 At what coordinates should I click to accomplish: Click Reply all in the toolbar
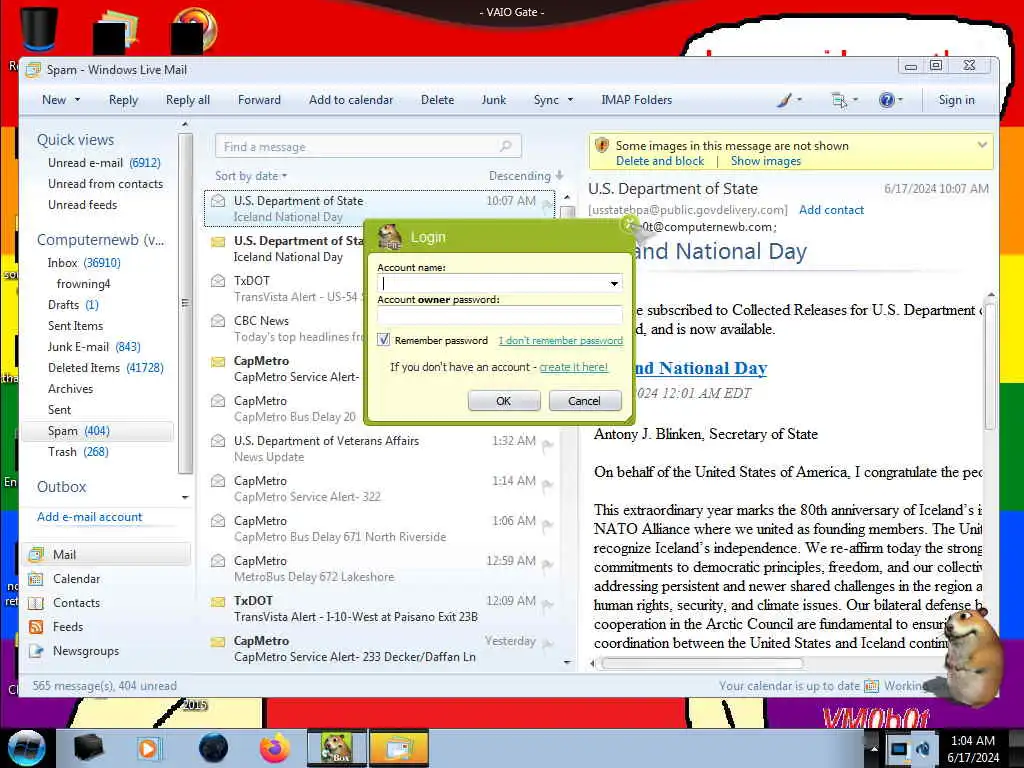point(187,100)
